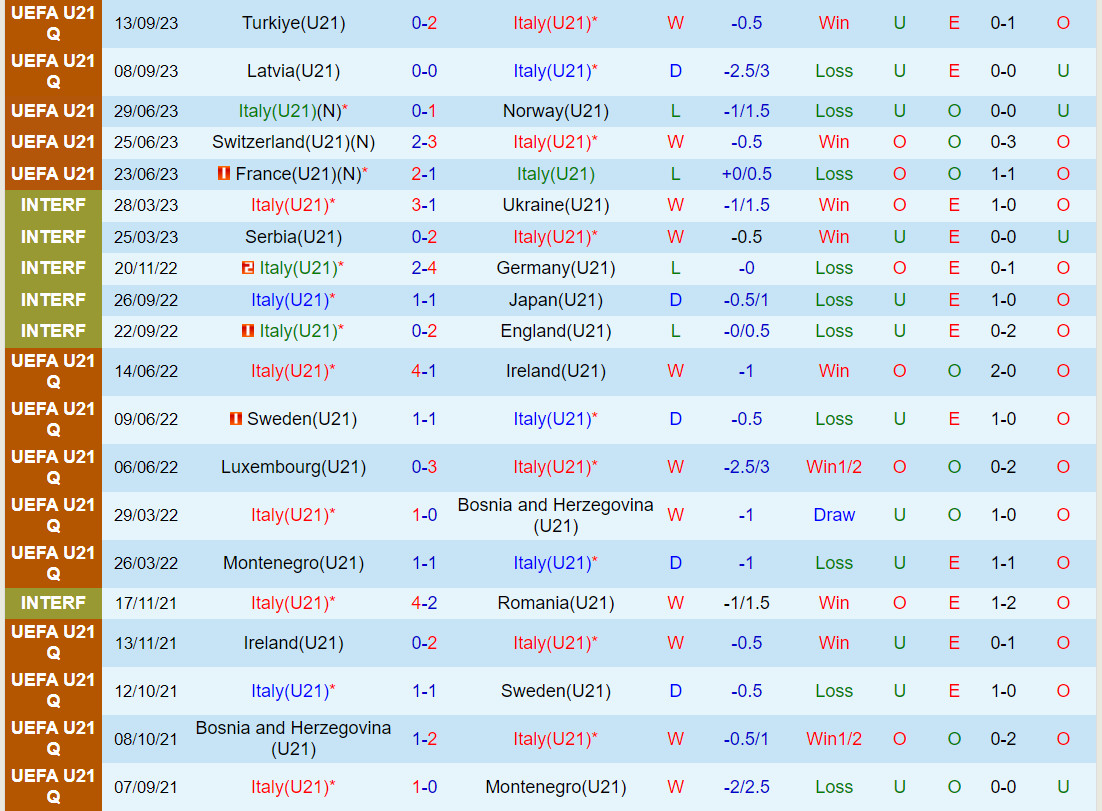The width and height of the screenshot is (1102, 811).
Task: Click the red card icon beside Italy(U21) on 22/09/22
Action: point(247,330)
